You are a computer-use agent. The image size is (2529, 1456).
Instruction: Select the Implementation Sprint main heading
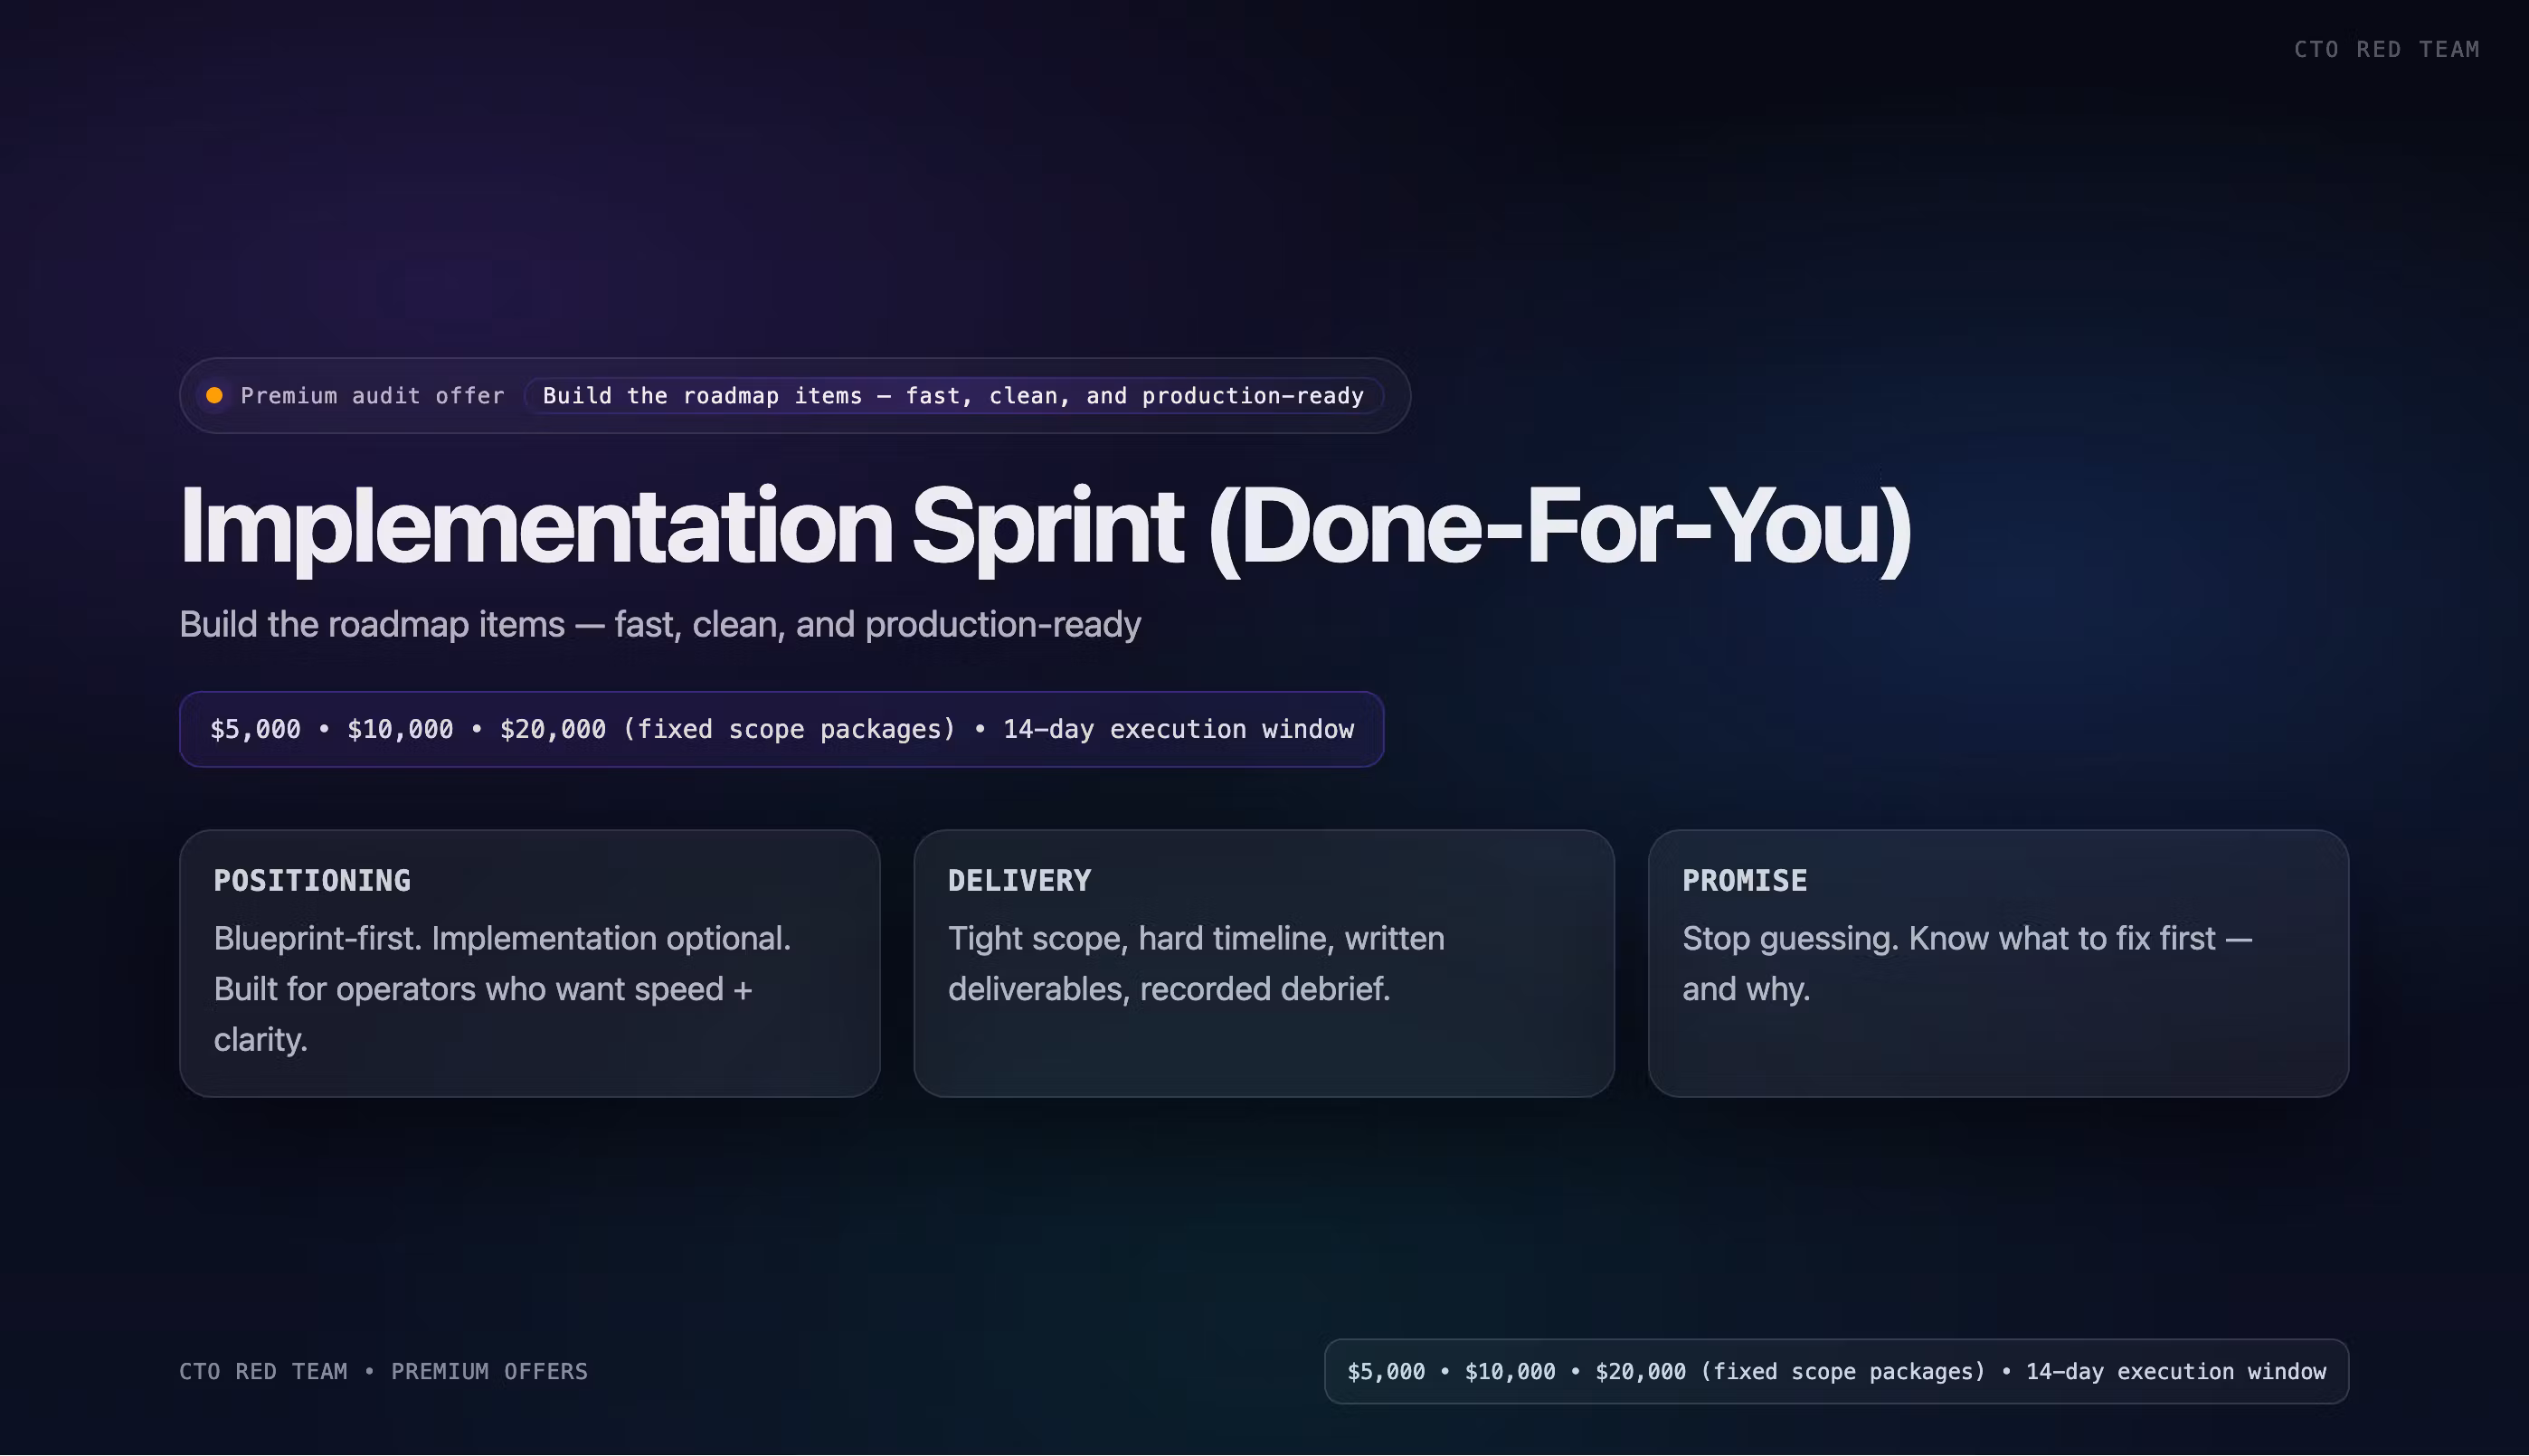tap(1045, 527)
